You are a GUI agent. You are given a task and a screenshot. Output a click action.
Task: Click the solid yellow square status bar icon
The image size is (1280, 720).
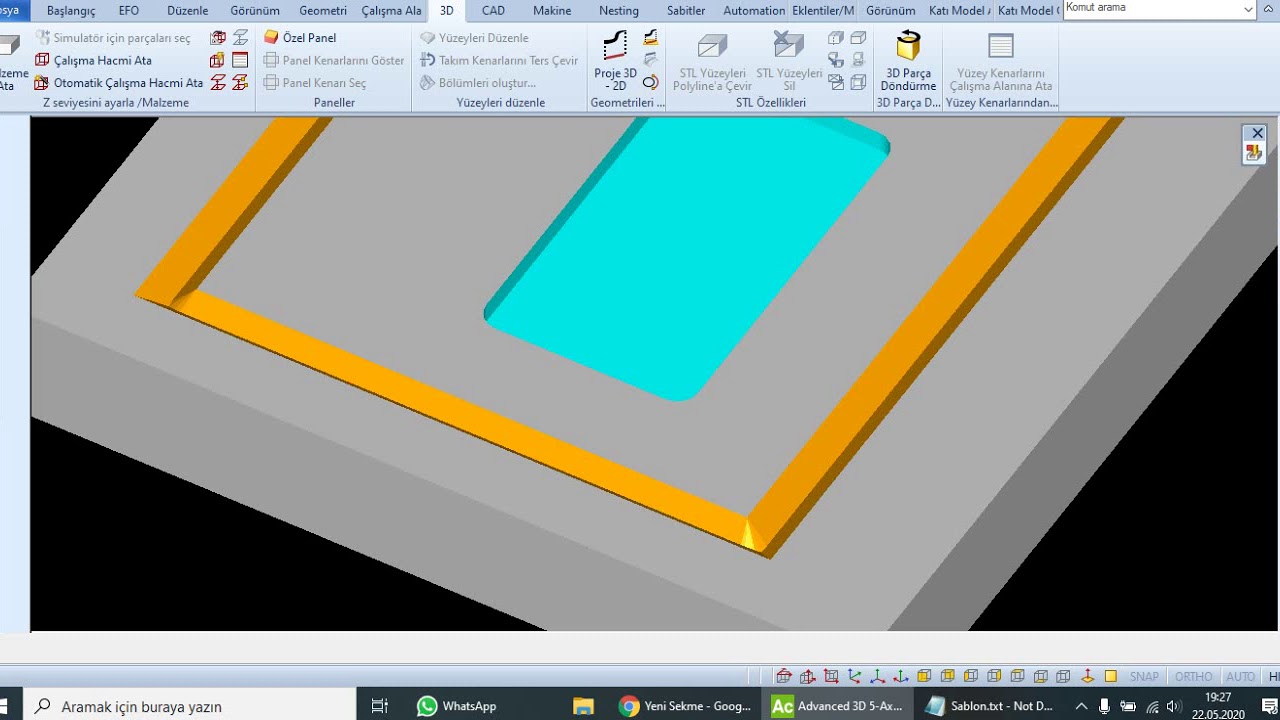tap(1110, 677)
